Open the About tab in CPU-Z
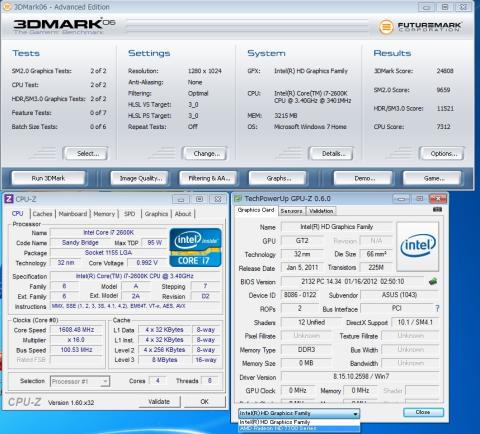Image resolution: width=480 pixels, height=434 pixels. [x=183, y=214]
